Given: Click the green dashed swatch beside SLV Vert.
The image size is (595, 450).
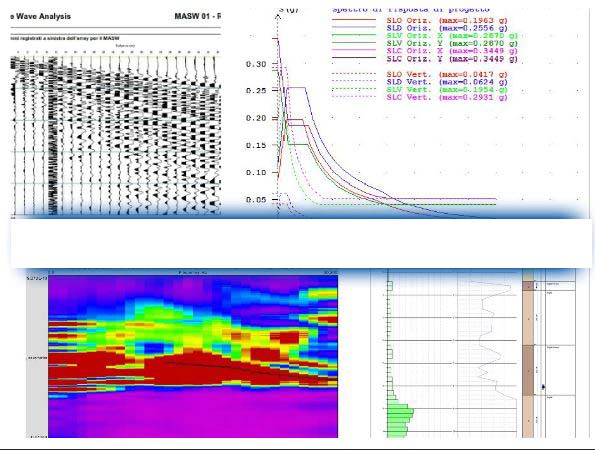Looking at the screenshot, I should (354, 89).
